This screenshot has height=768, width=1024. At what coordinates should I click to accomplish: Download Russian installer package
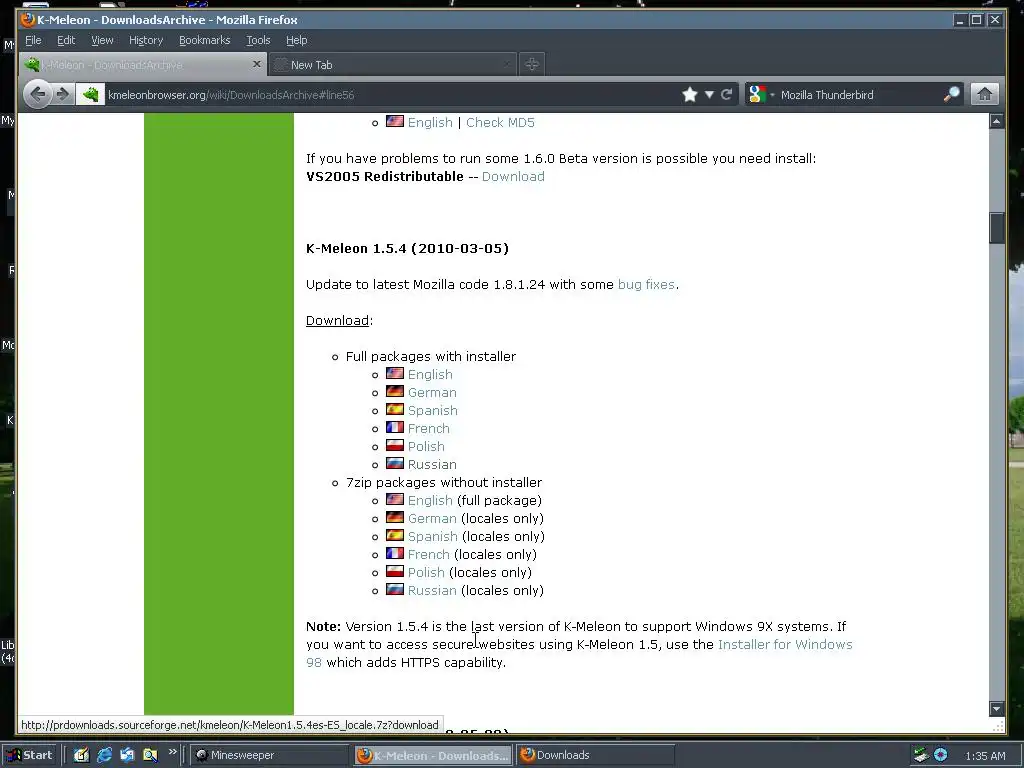pyautogui.click(x=432, y=464)
